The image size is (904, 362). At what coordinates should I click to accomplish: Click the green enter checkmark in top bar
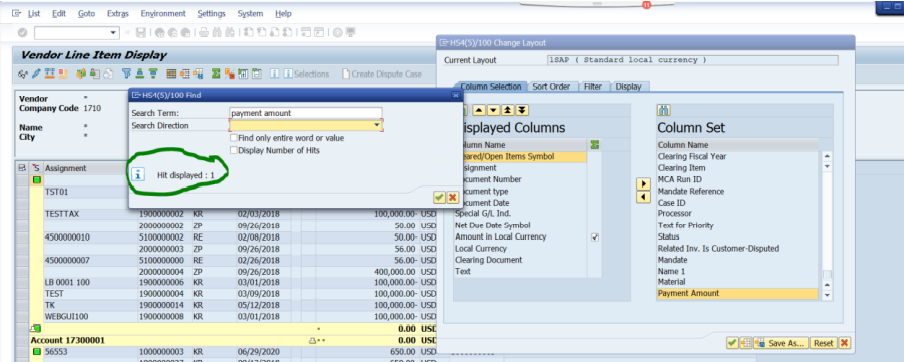coord(22,33)
